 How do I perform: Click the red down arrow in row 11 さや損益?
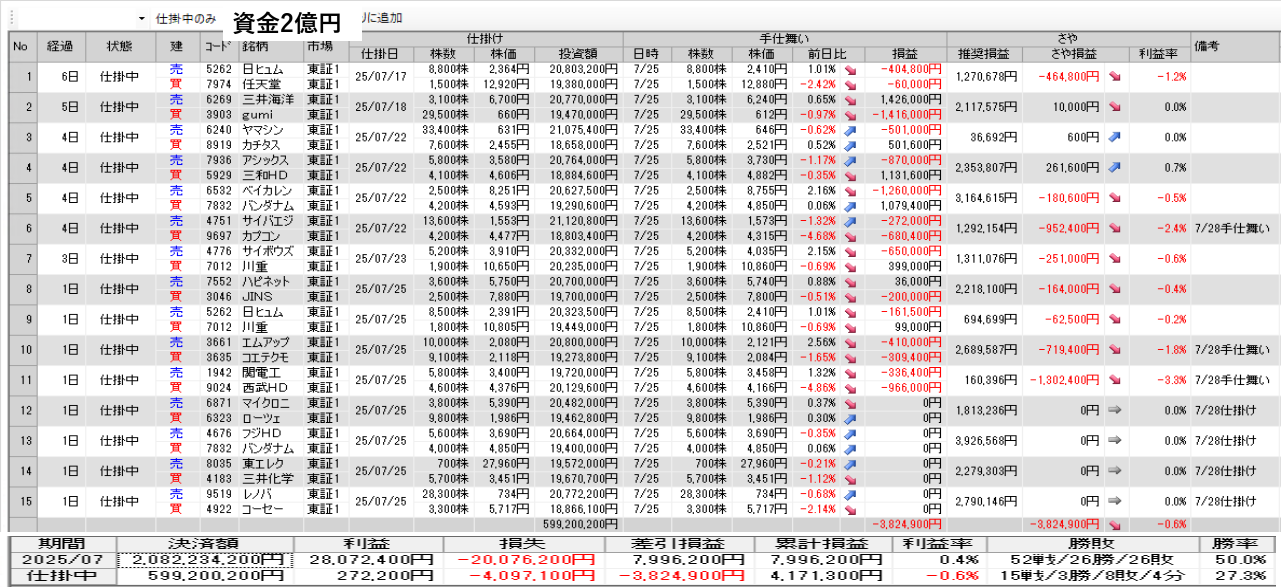[x=1115, y=380]
